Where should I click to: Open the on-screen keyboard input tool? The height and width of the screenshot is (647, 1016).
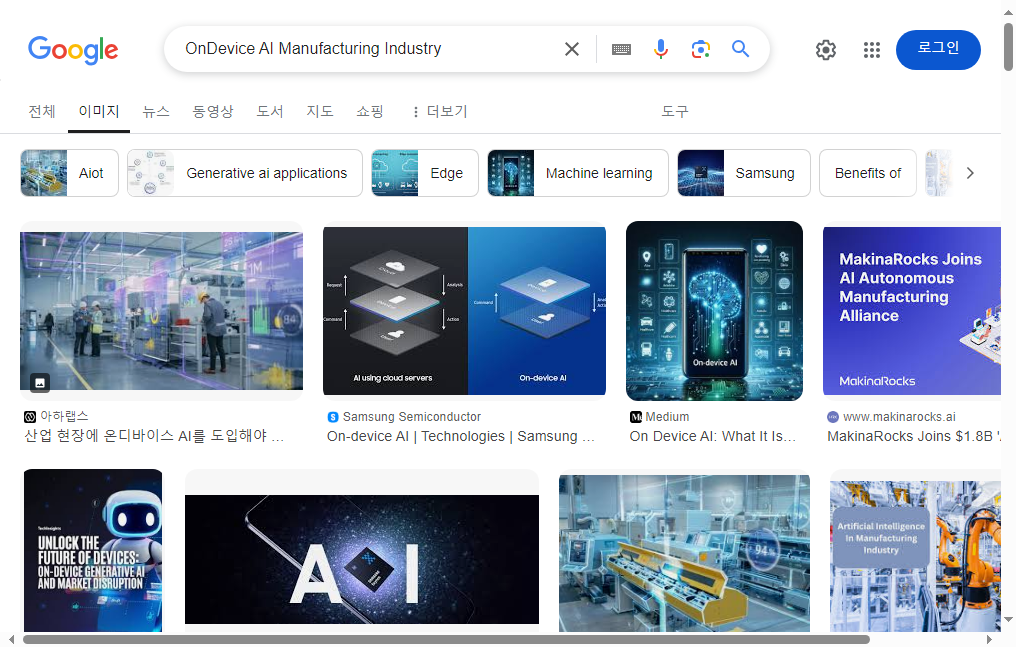click(621, 49)
